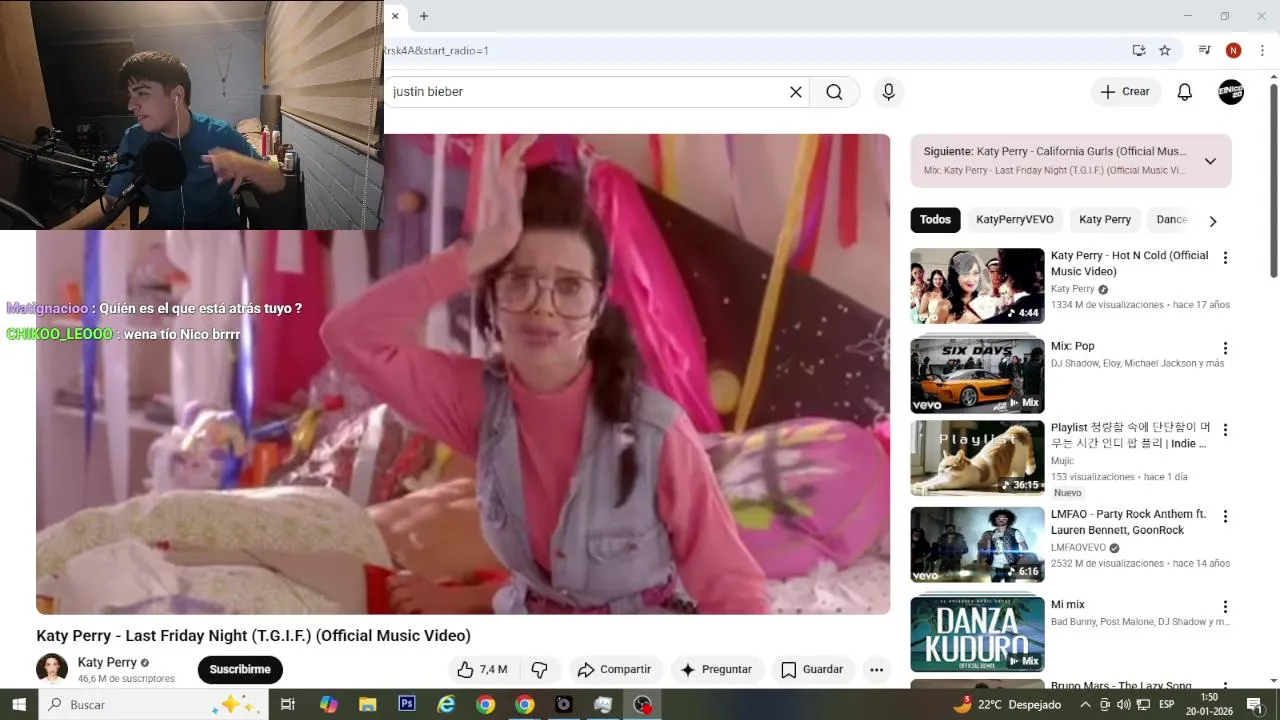Click the Suscribirme button

[x=240, y=670]
